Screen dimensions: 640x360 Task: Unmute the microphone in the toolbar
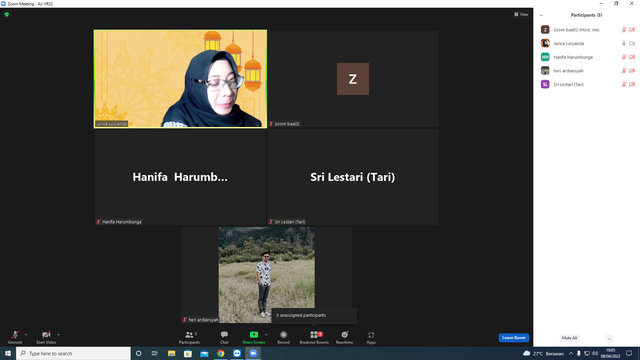15,337
